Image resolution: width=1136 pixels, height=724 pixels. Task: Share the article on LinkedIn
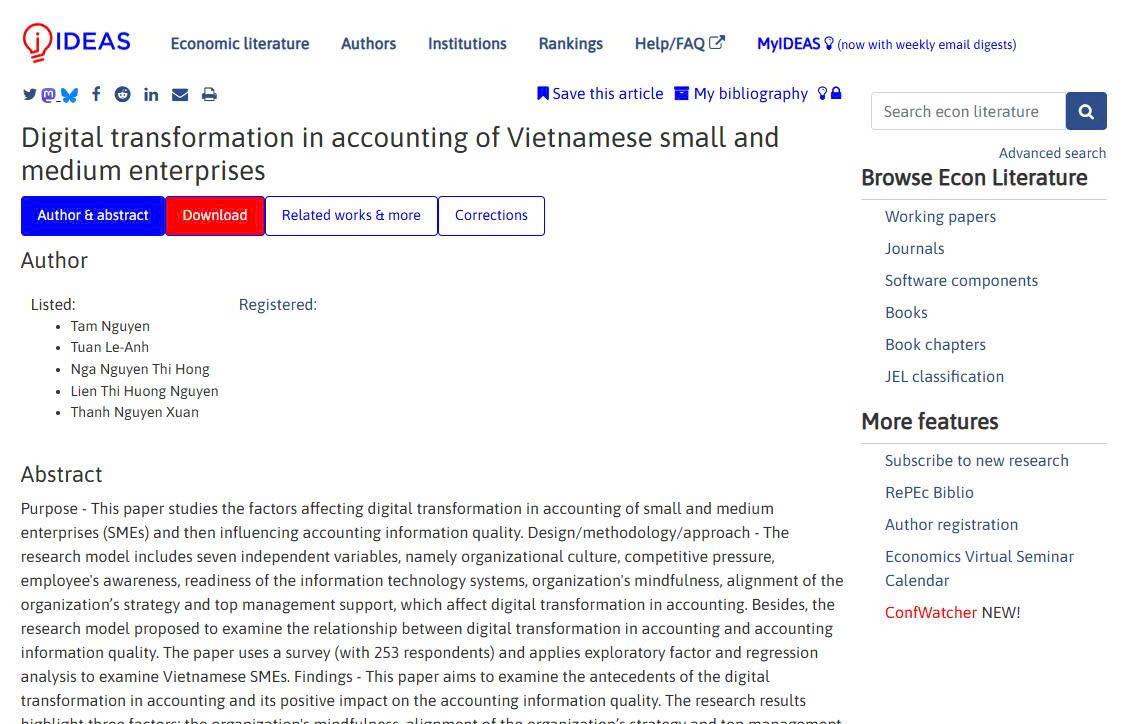[x=151, y=93]
